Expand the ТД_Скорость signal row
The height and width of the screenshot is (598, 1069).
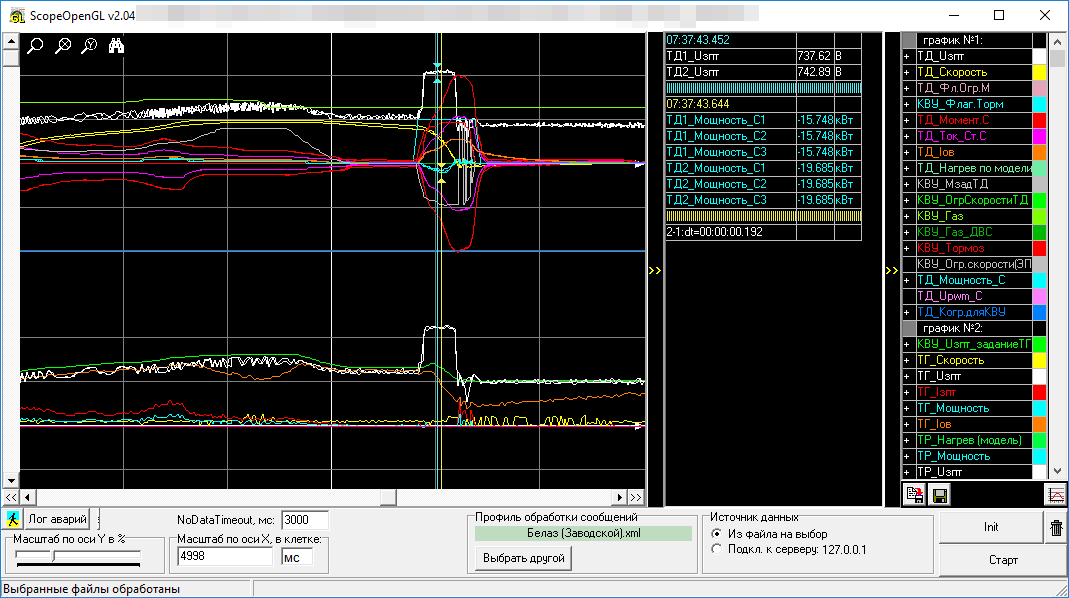(907, 72)
